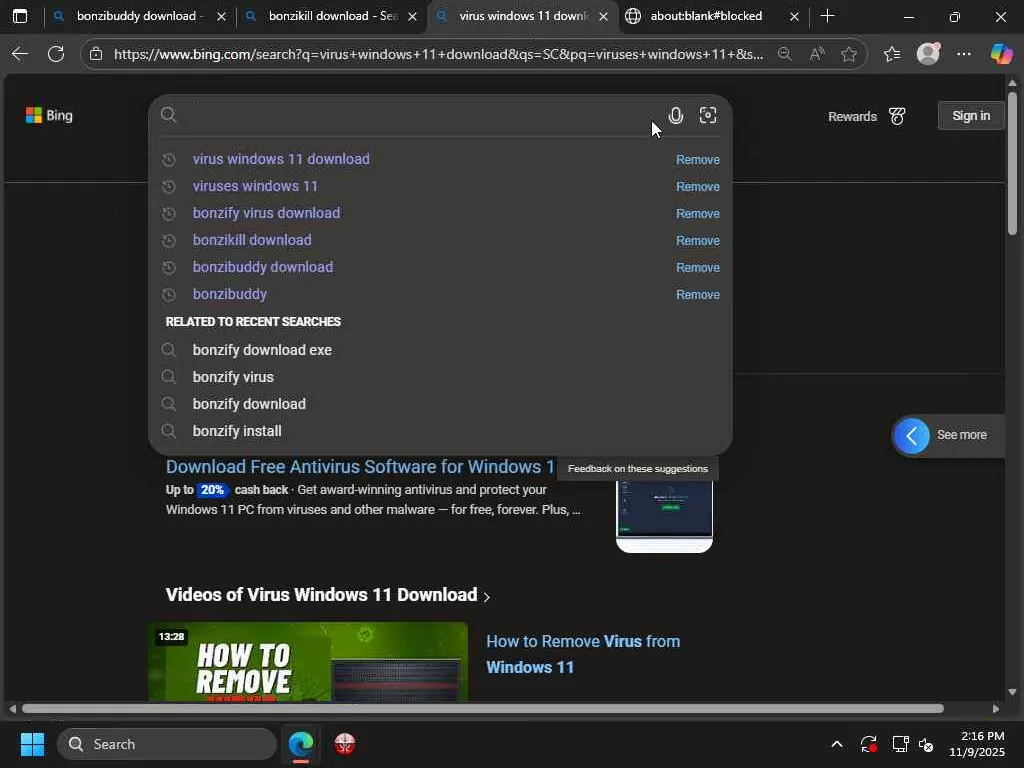Open Microsoft Edge taskbar icon
This screenshot has width=1024, height=768.
point(301,744)
